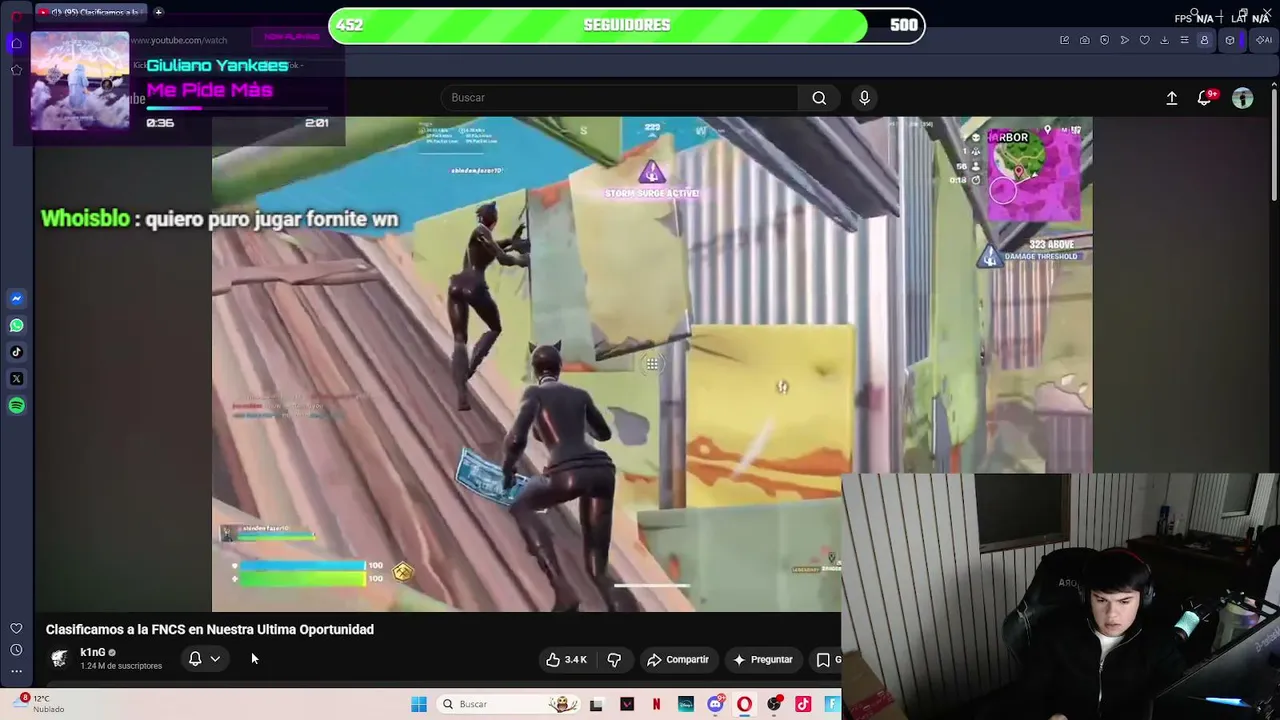Screen dimensions: 1280x720
Task: Open WhatsApp in the Opera sidebar
Action: coord(16,325)
